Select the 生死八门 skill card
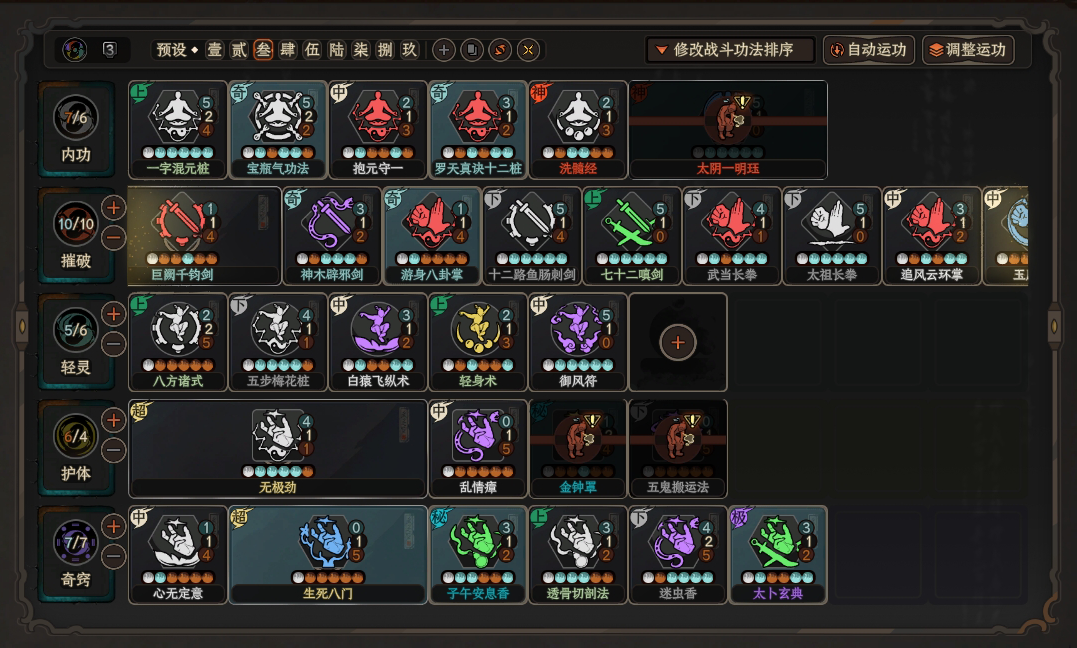The height and width of the screenshot is (648, 1077). 328,555
